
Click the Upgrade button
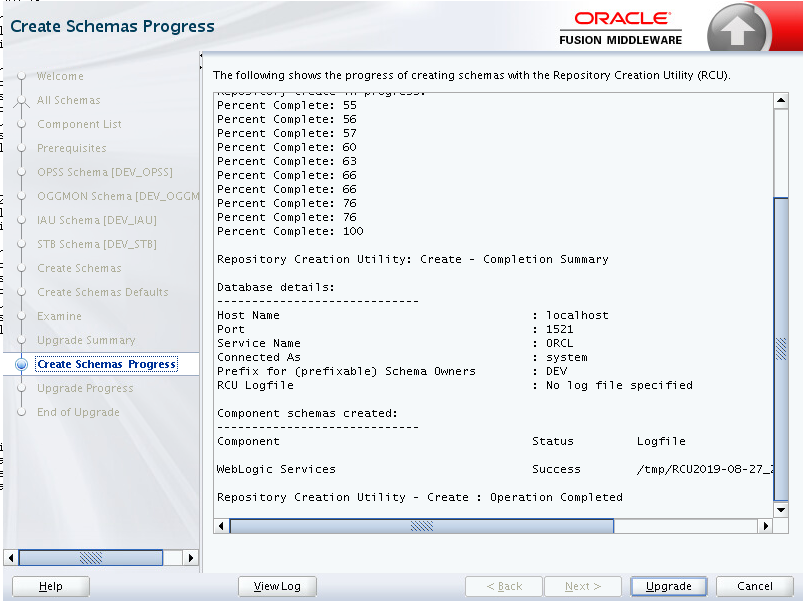pos(668,586)
